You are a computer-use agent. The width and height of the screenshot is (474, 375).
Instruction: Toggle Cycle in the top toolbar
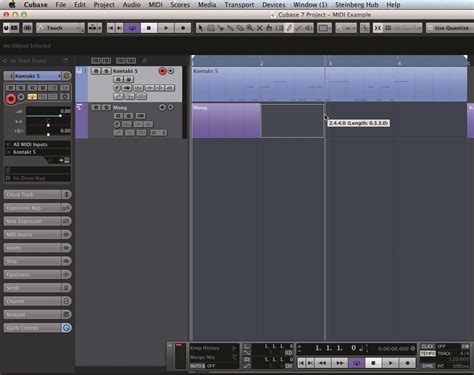coord(132,28)
